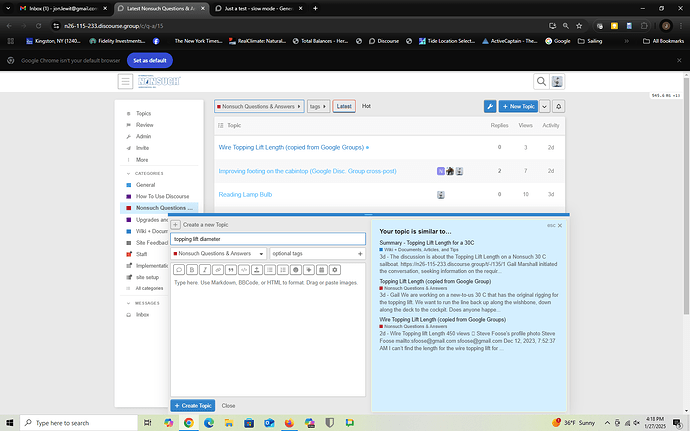Click the Windows taskbar search box
Screen dimensions: 690x431
click(x=79, y=423)
